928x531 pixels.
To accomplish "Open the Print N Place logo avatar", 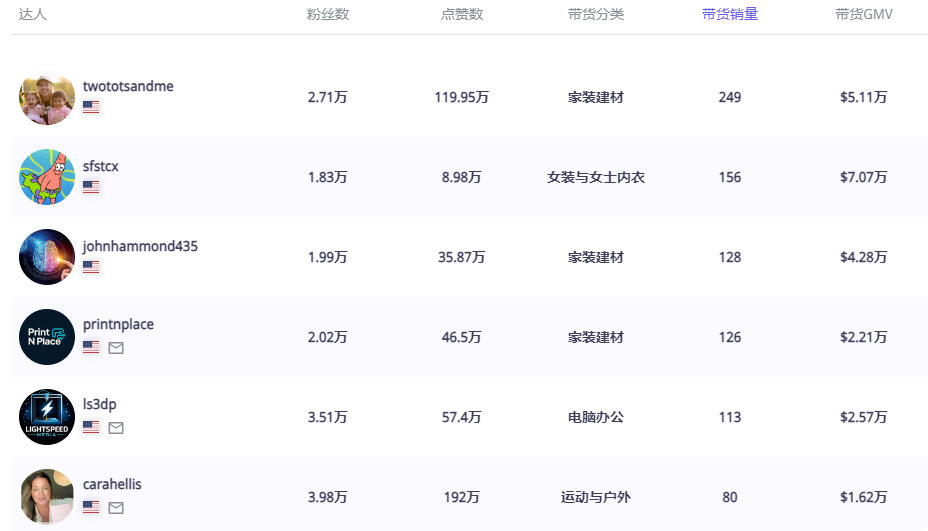I will (47, 337).
